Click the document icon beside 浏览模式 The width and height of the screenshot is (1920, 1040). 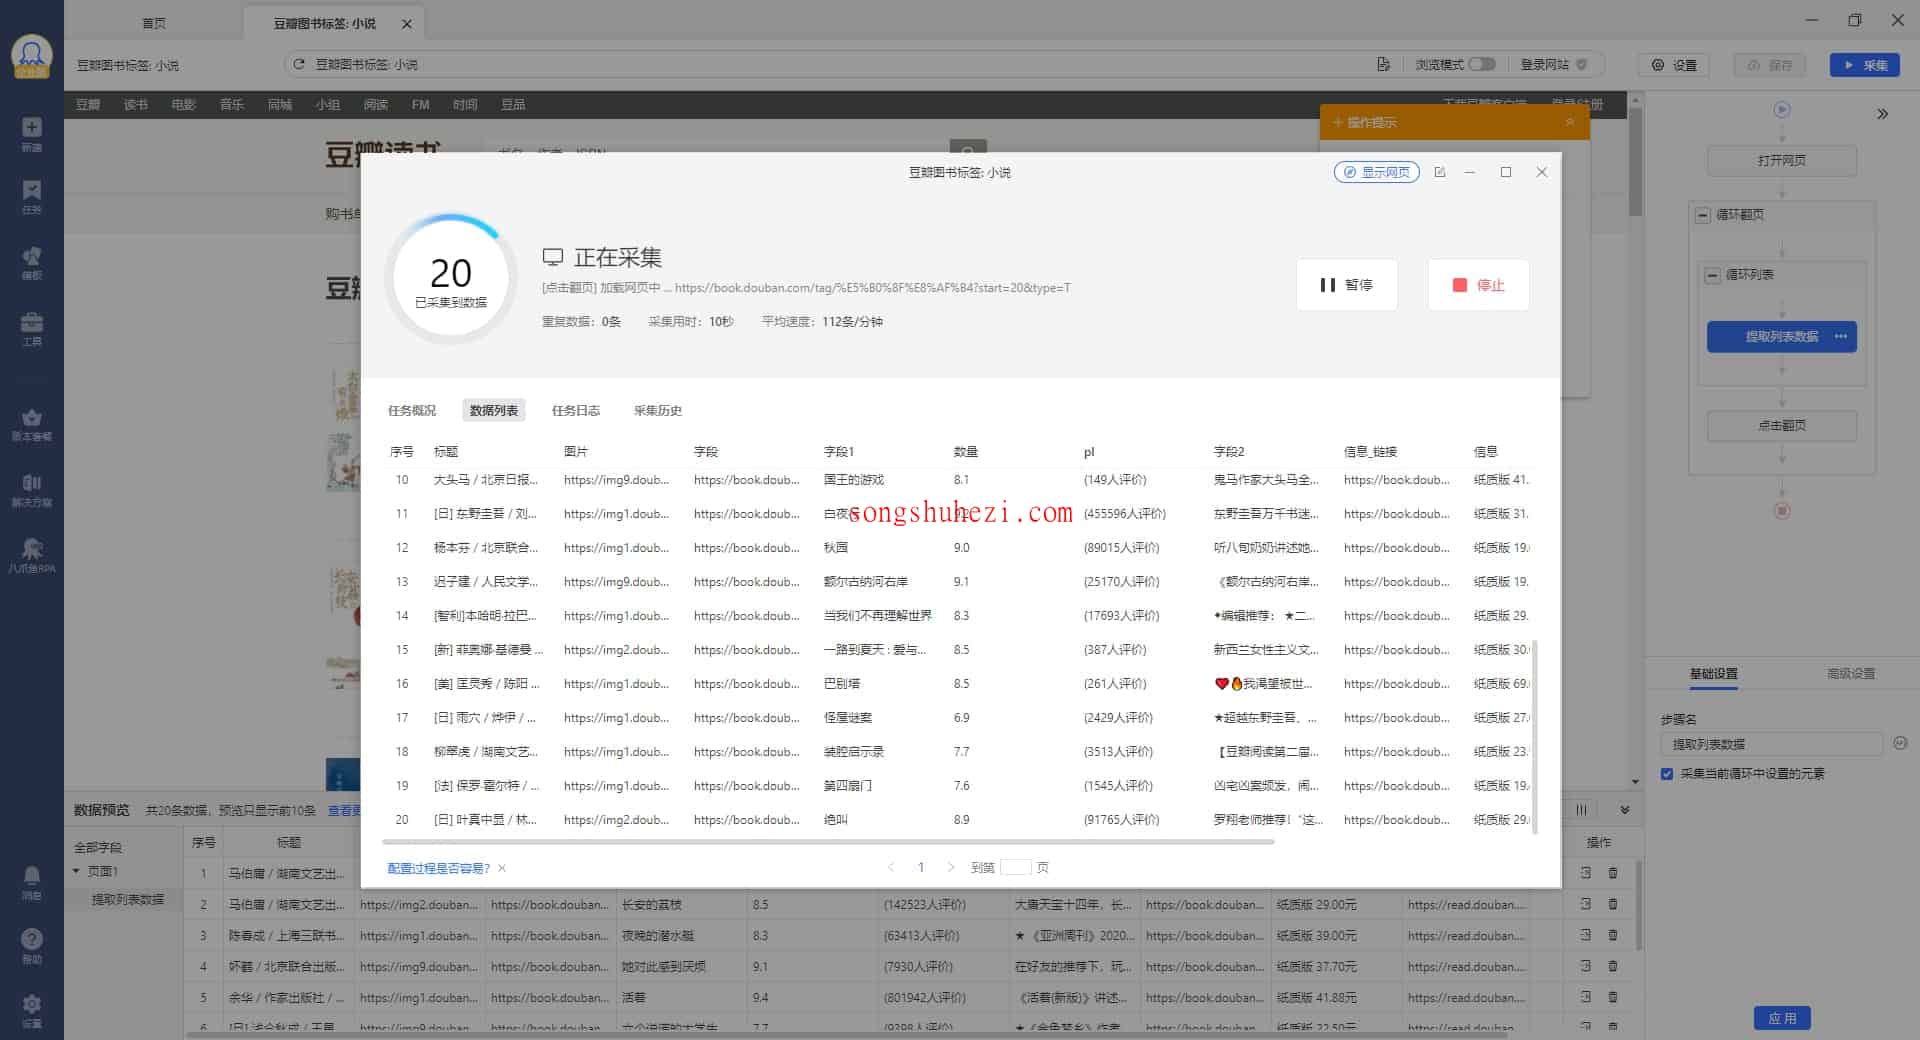(1383, 64)
